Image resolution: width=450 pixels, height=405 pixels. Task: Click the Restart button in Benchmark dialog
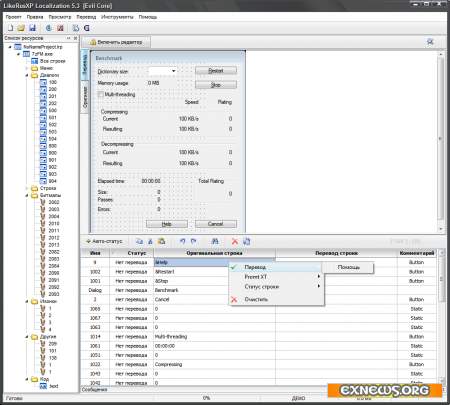pos(216,71)
